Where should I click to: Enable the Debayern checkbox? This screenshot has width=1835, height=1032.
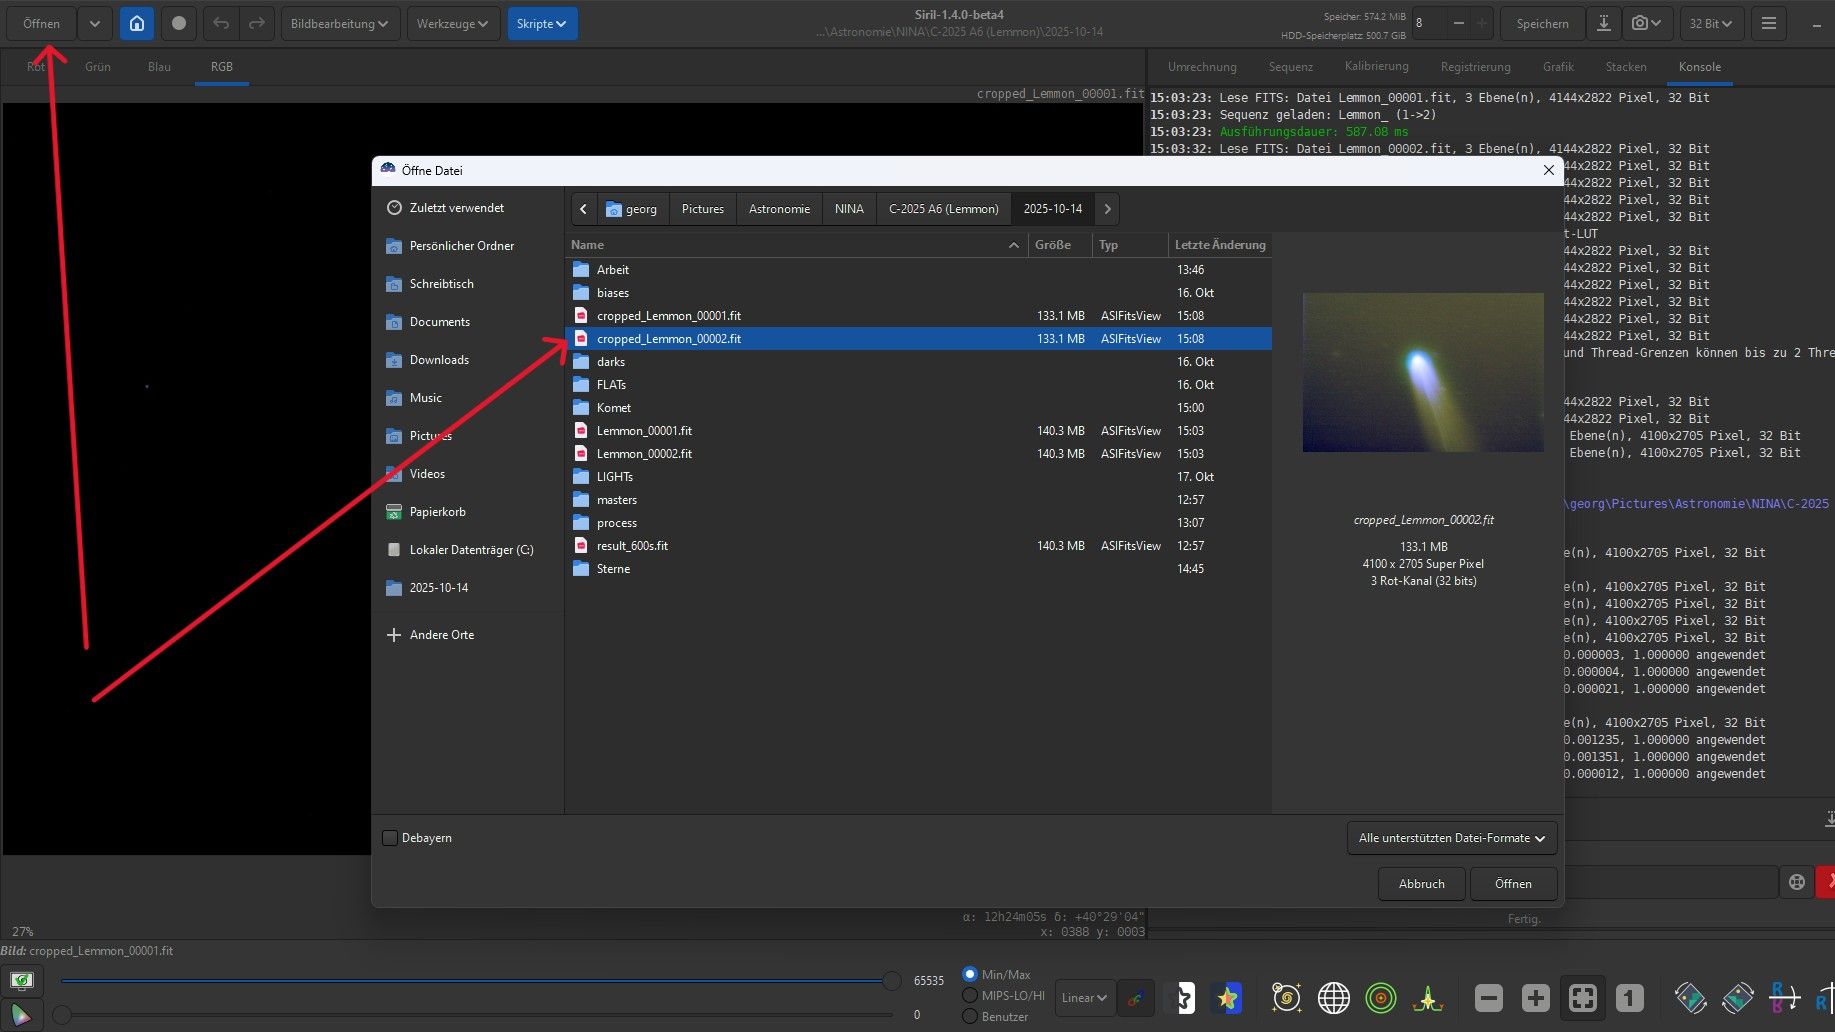coord(390,838)
